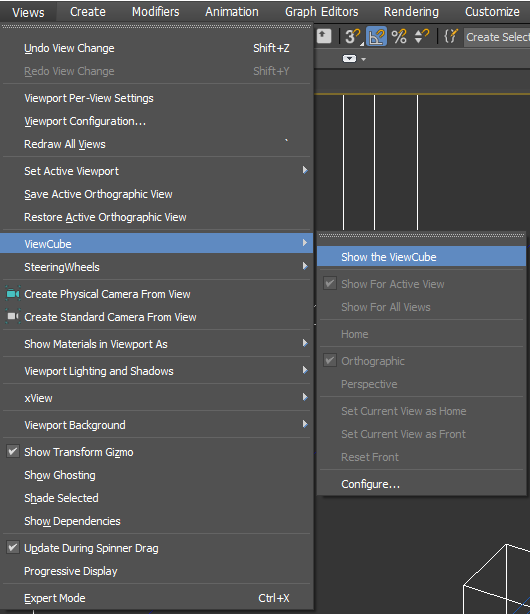
Task: Select Perspective in ViewCube submenu
Action: point(421,384)
